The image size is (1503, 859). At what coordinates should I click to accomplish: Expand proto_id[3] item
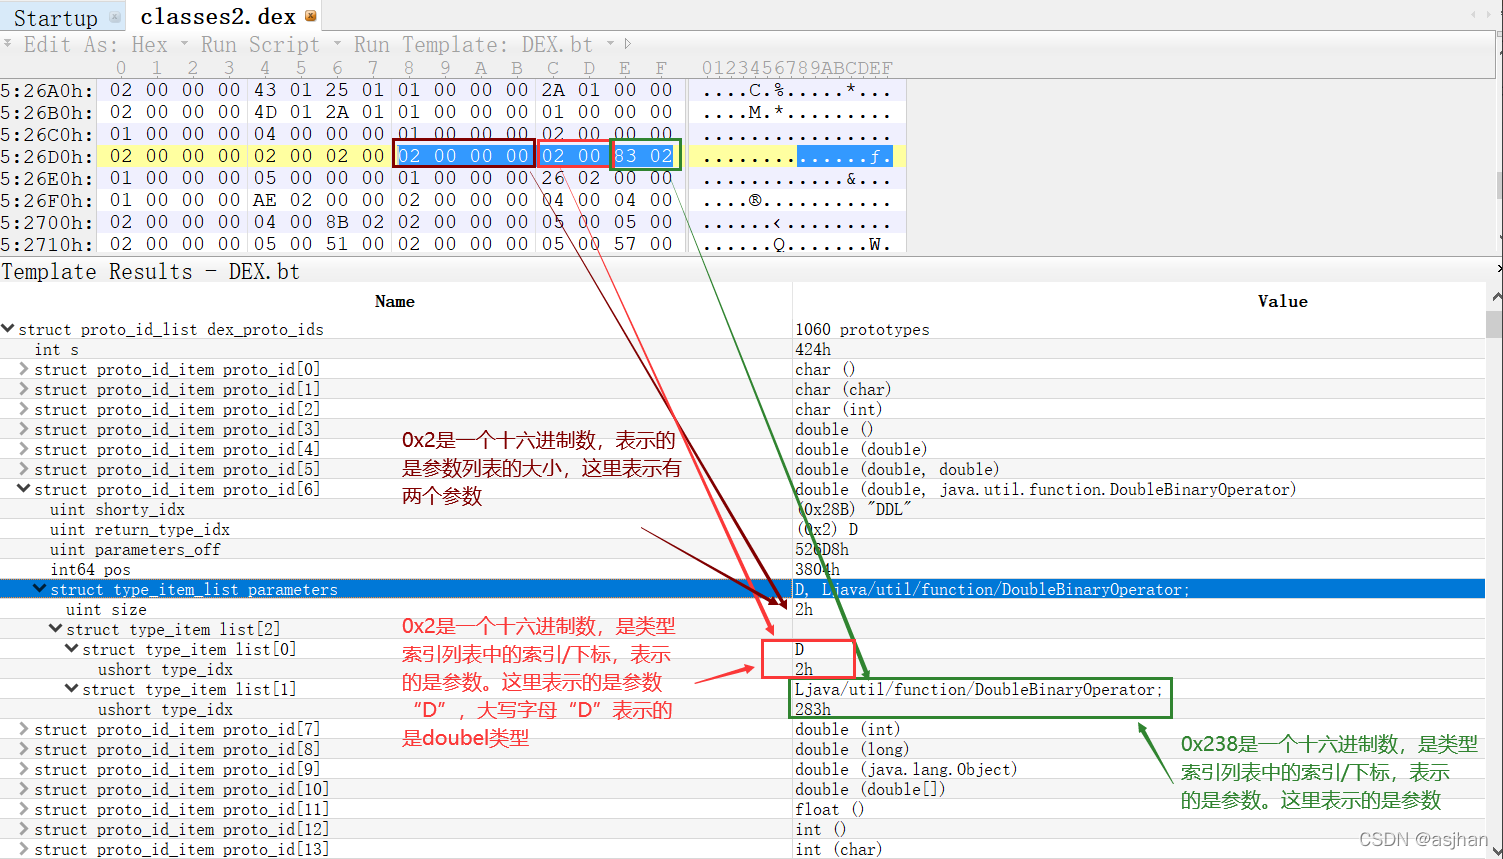point(24,429)
